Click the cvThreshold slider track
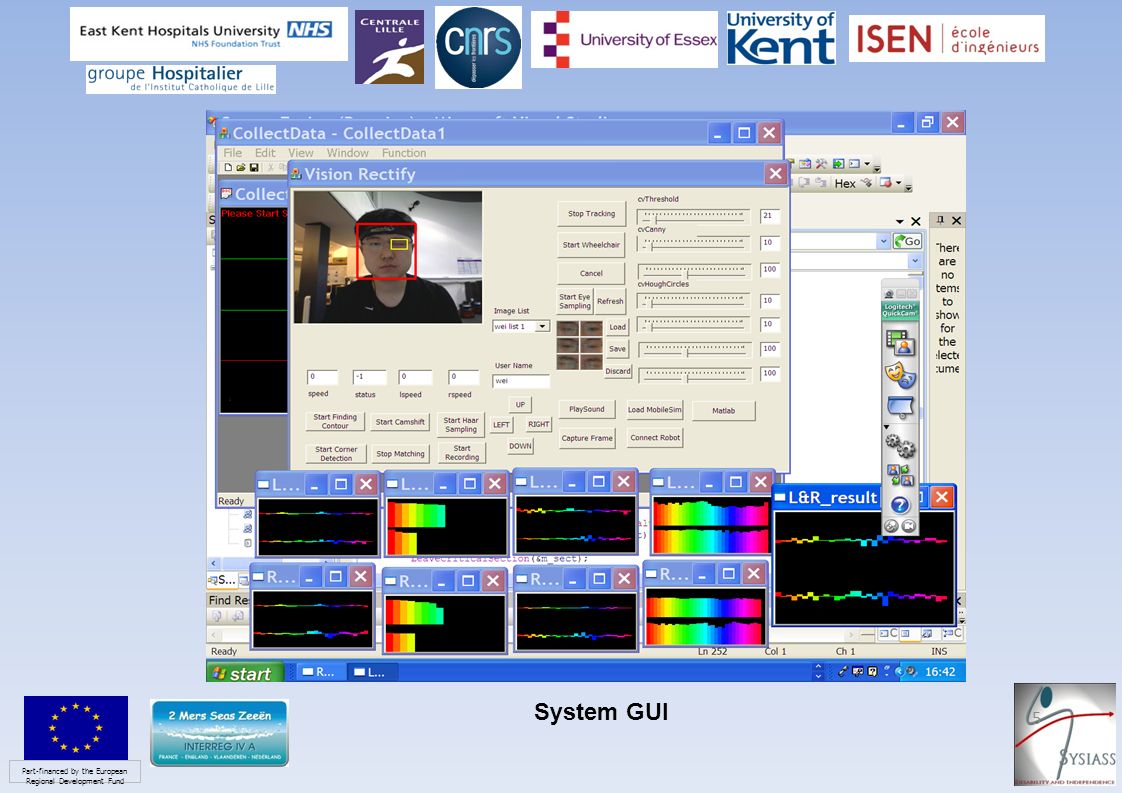This screenshot has width=1122, height=793. (x=693, y=216)
